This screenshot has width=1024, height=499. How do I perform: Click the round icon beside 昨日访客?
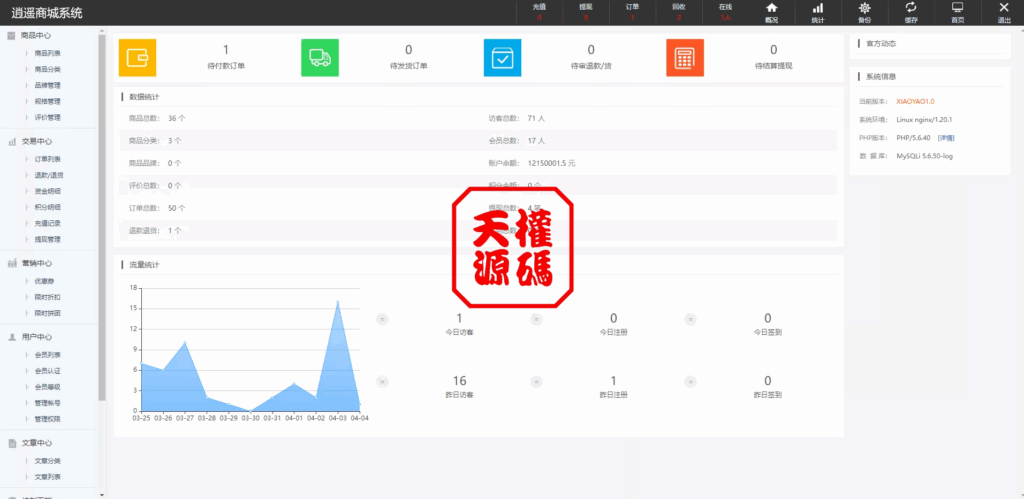(x=383, y=382)
